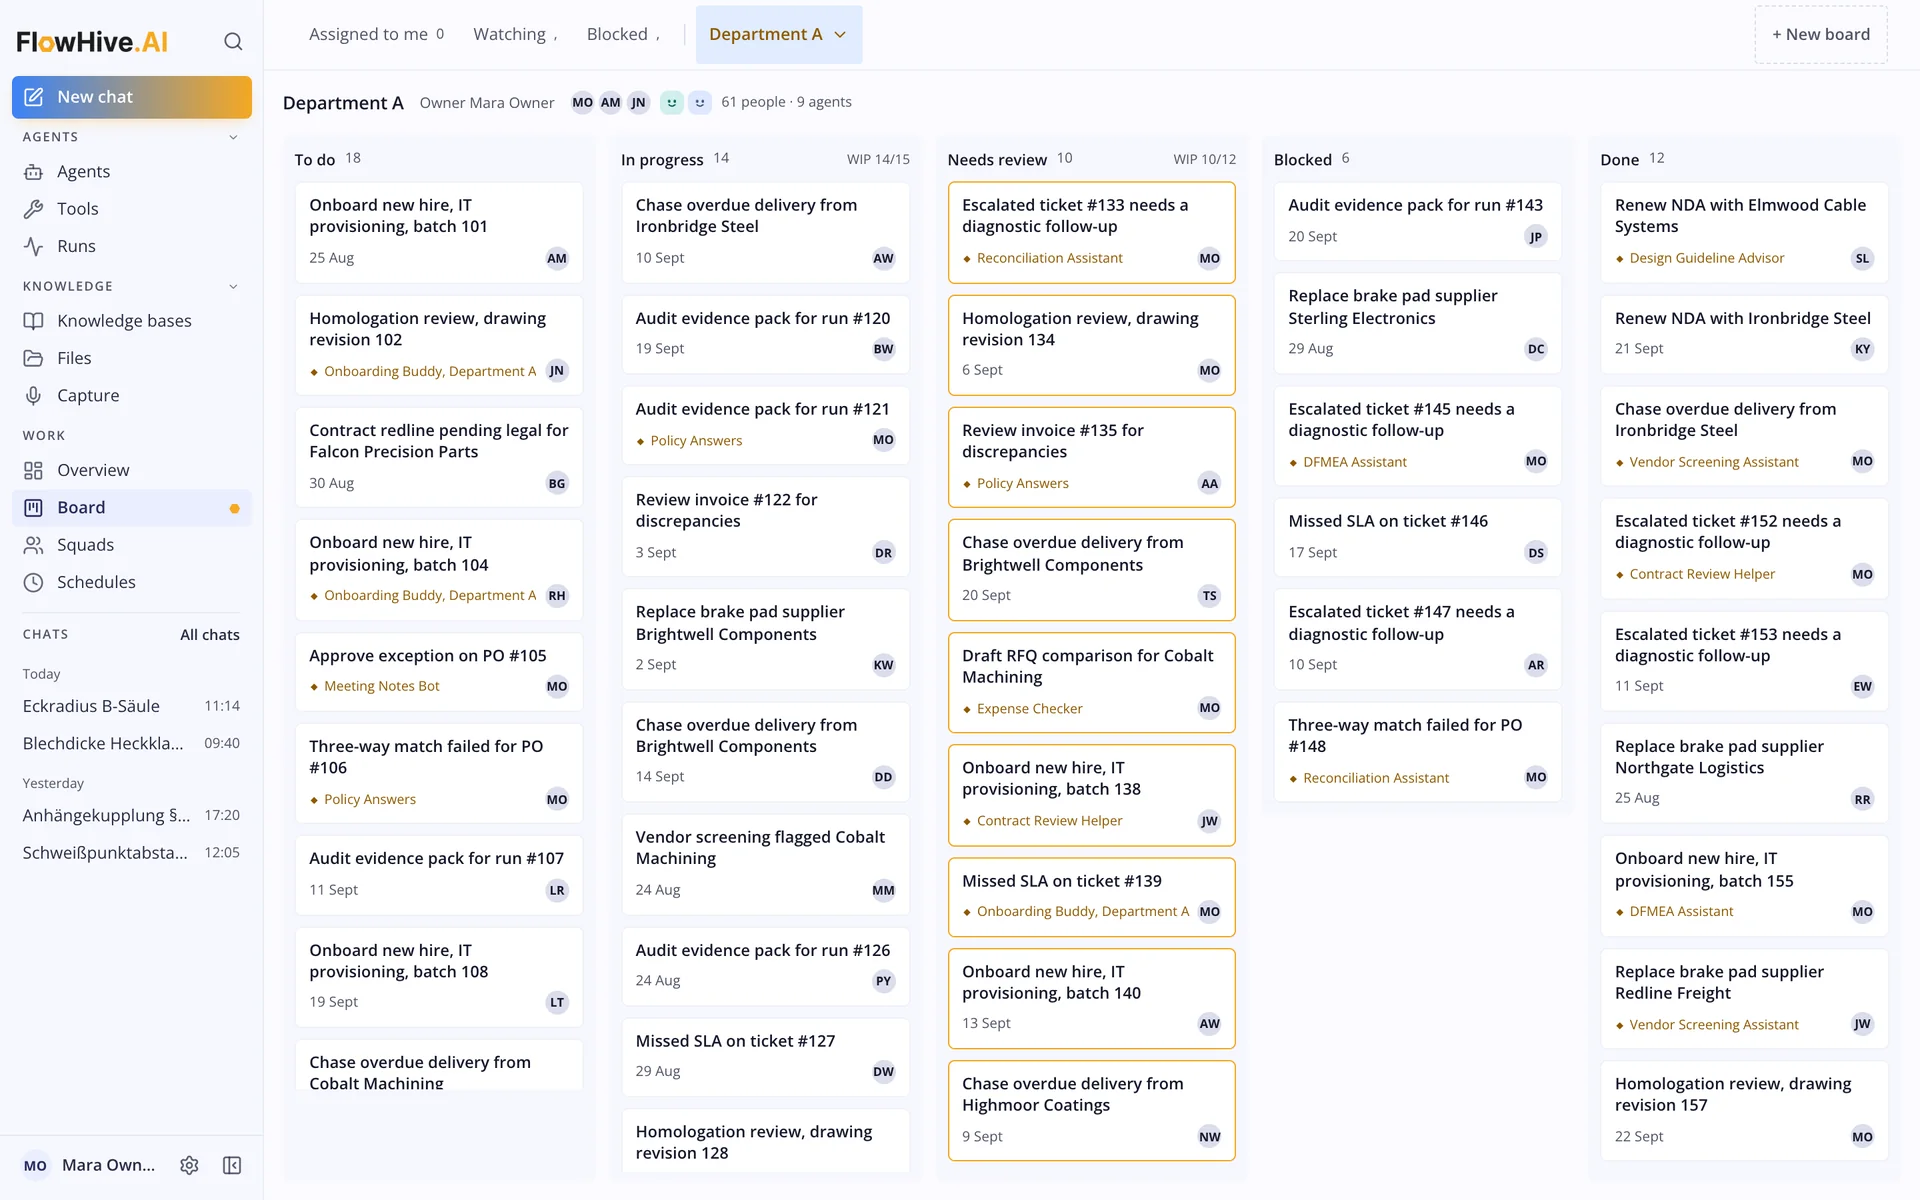Image resolution: width=1920 pixels, height=1200 pixels.
Task: Open Squads in the sidebar
Action: click(x=131, y=545)
